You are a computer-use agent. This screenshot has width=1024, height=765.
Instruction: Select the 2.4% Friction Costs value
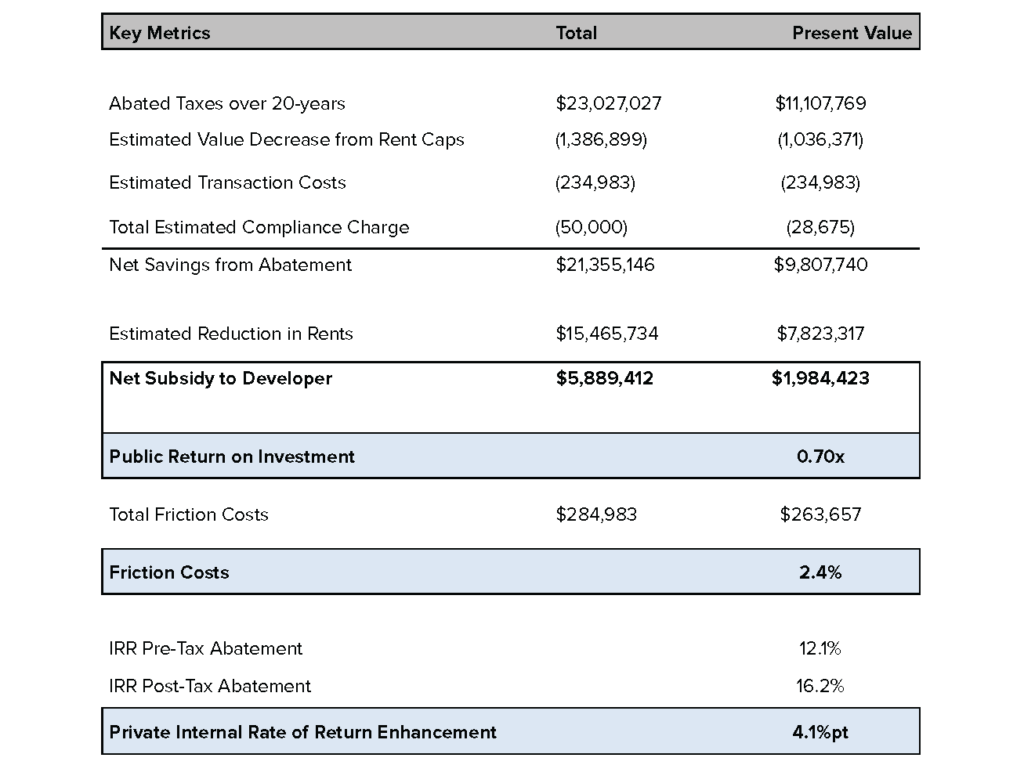click(820, 572)
